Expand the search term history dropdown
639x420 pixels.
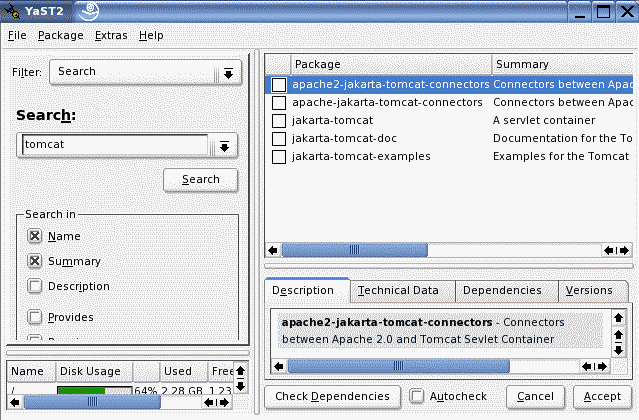(224, 146)
